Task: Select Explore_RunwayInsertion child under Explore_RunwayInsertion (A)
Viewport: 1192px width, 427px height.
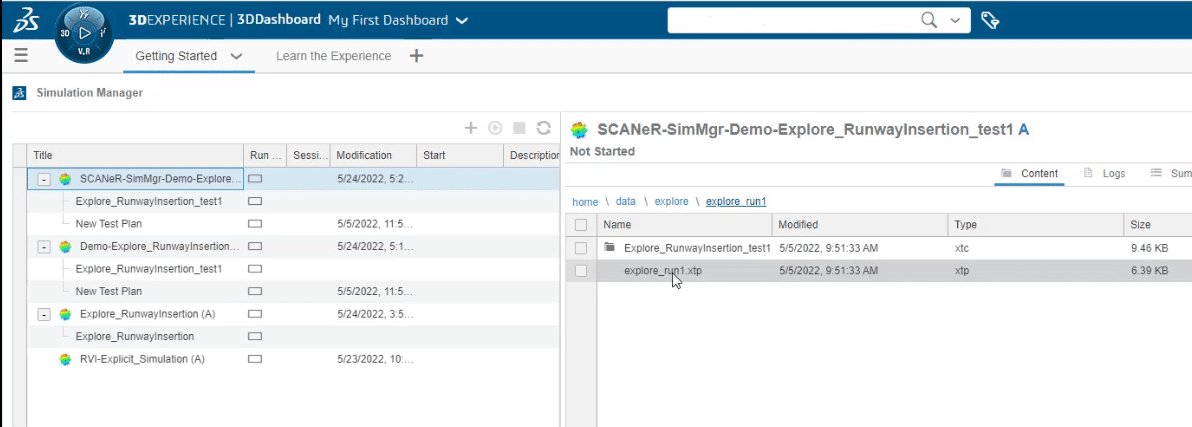Action: [135, 336]
